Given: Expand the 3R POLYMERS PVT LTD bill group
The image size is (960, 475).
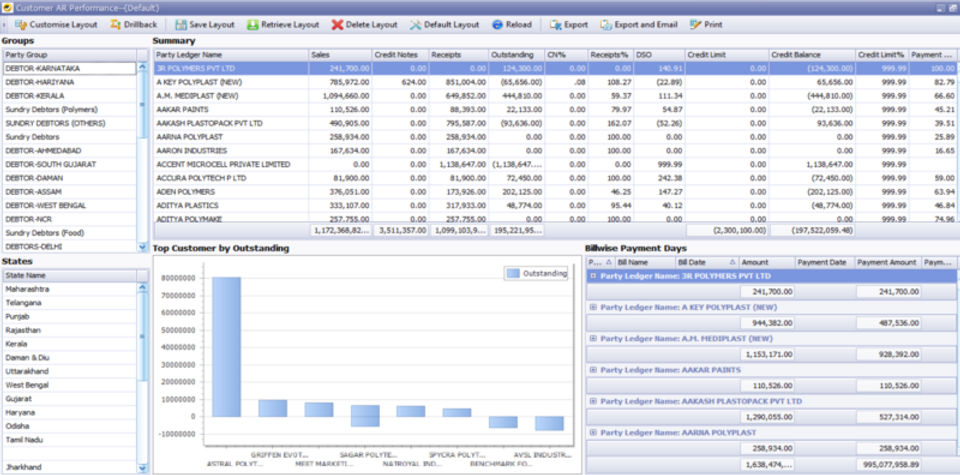Looking at the screenshot, I should coord(594,275).
